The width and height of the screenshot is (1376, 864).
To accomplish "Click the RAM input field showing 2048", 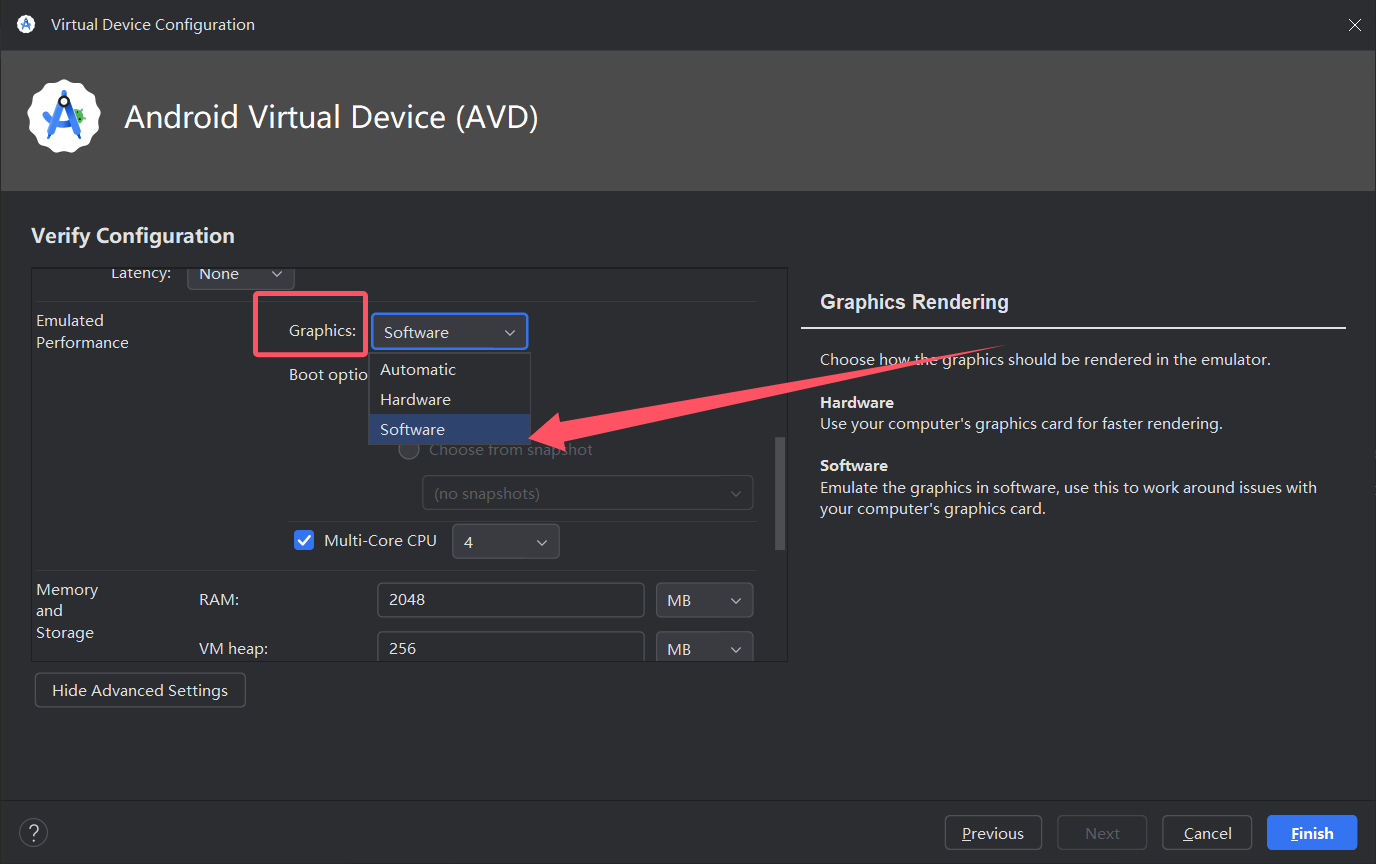I will (x=511, y=600).
